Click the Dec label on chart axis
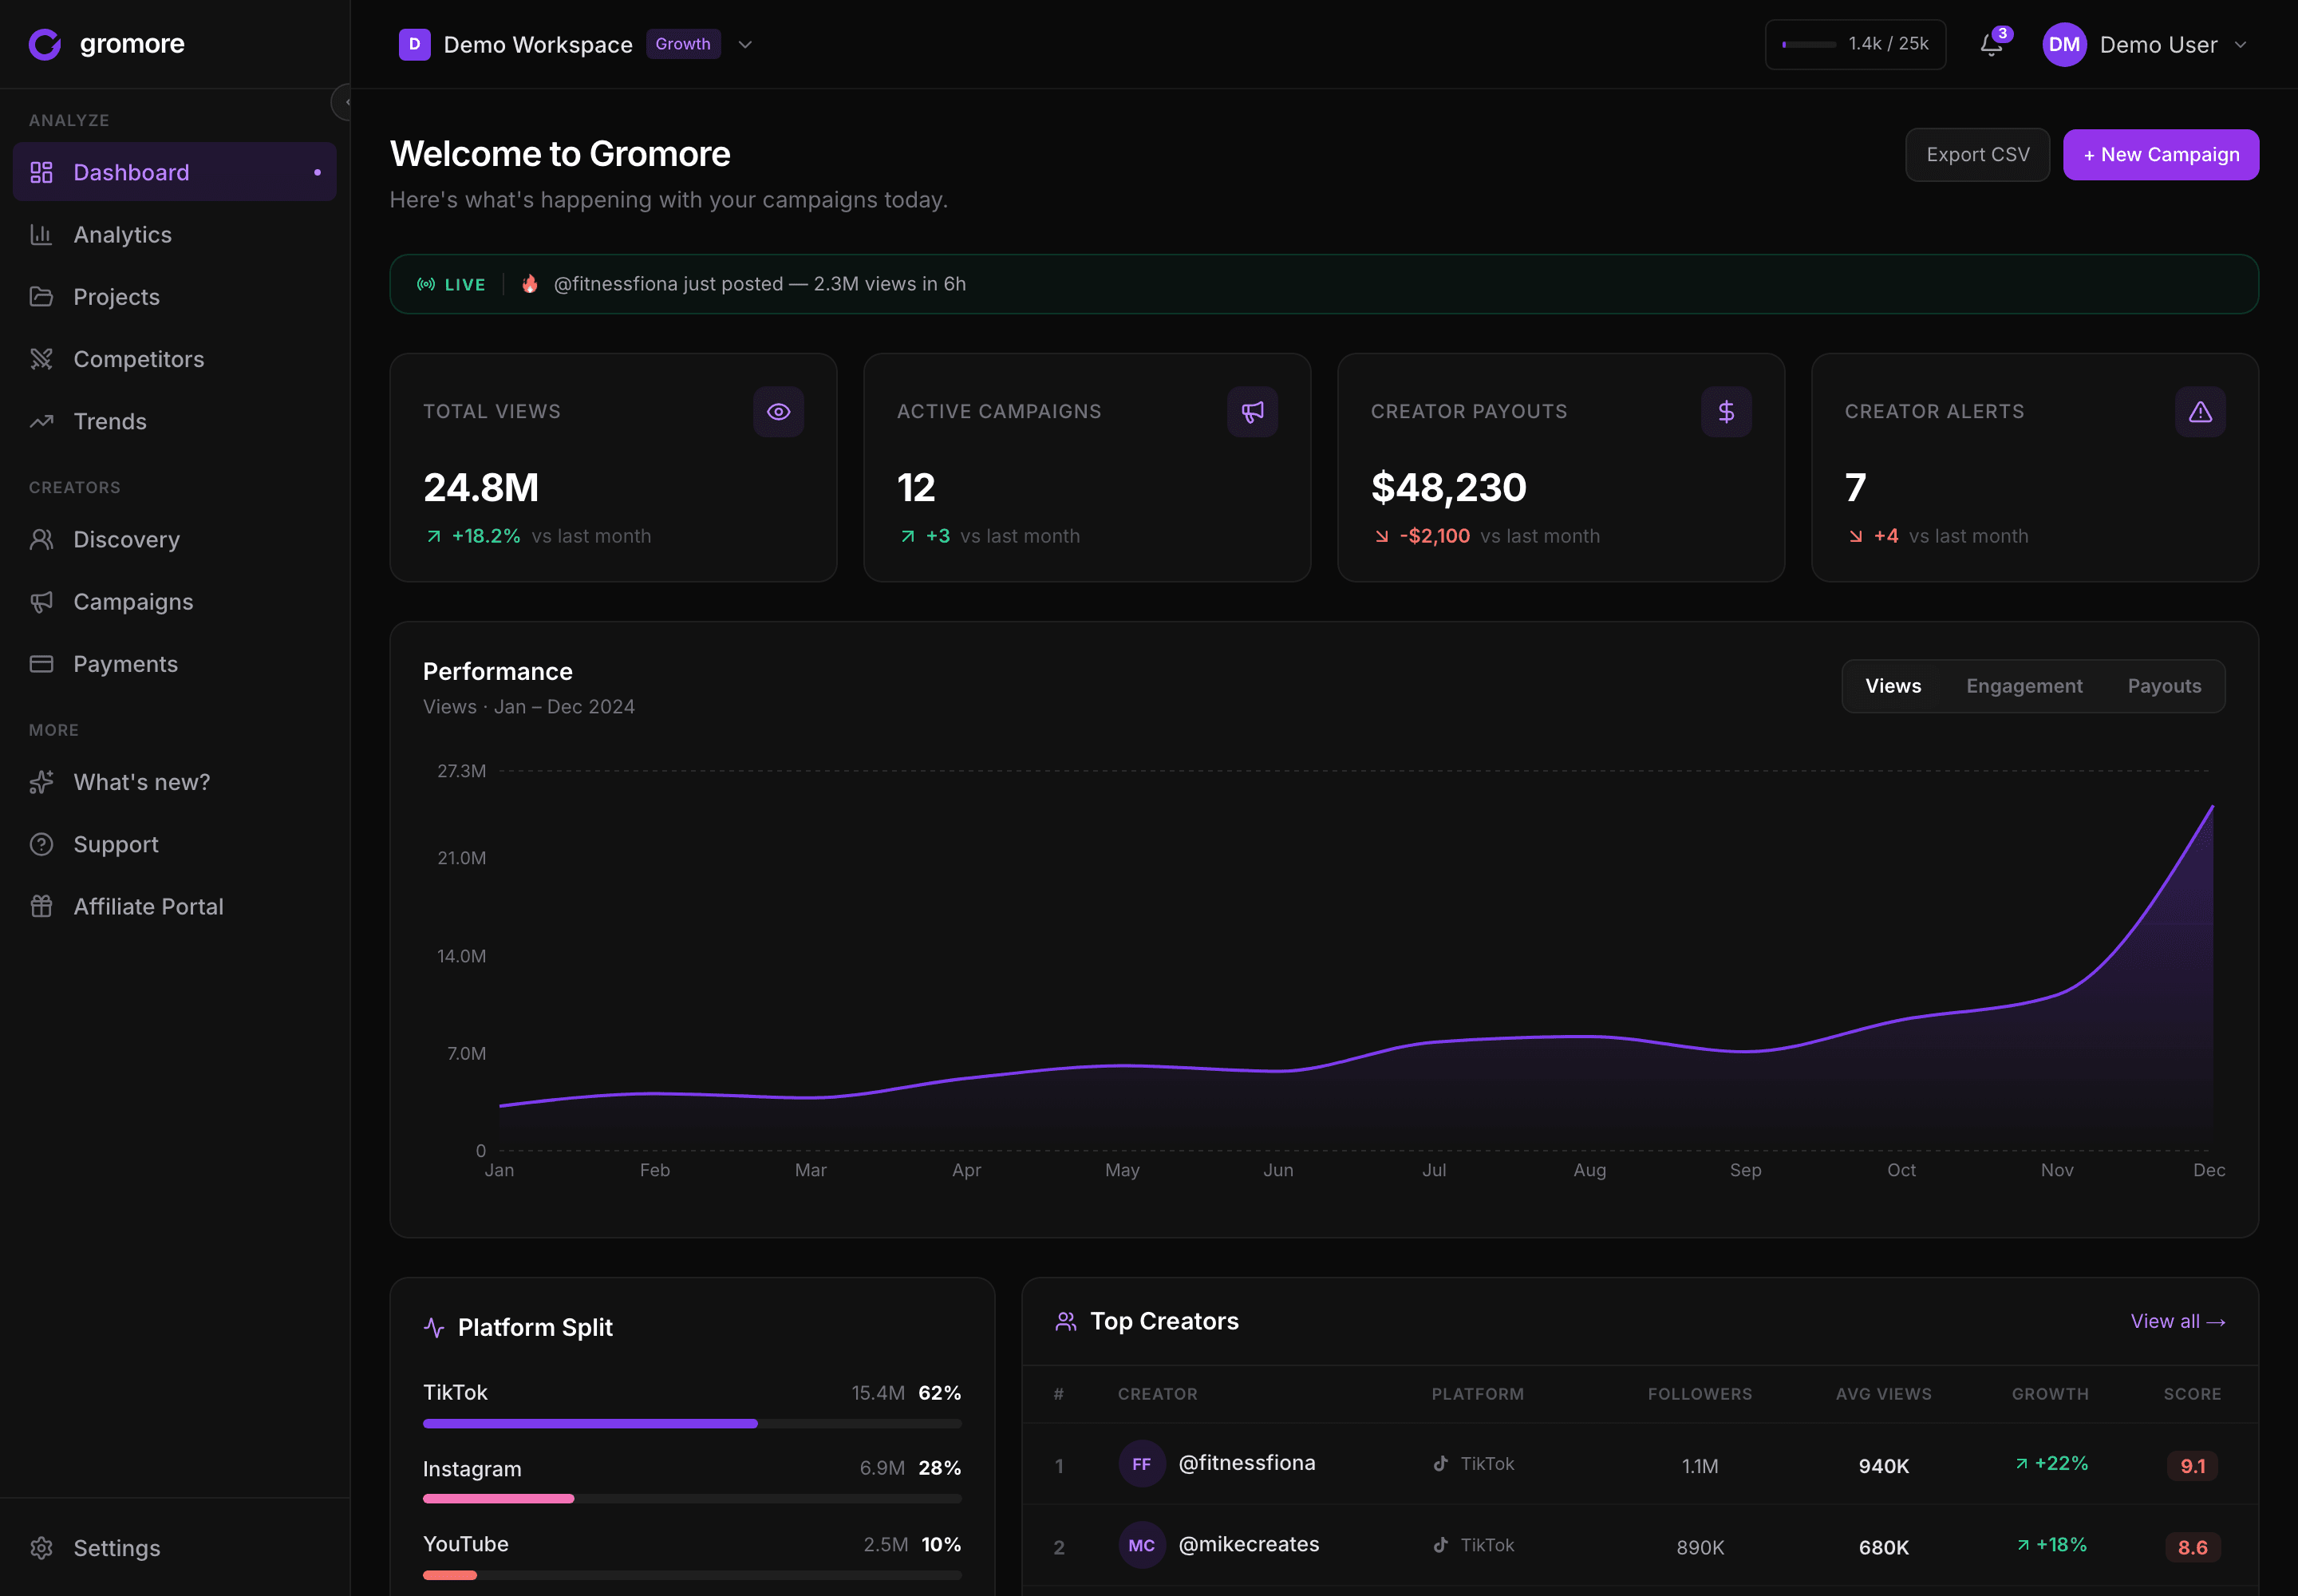The width and height of the screenshot is (2298, 1596). coord(2208,1170)
